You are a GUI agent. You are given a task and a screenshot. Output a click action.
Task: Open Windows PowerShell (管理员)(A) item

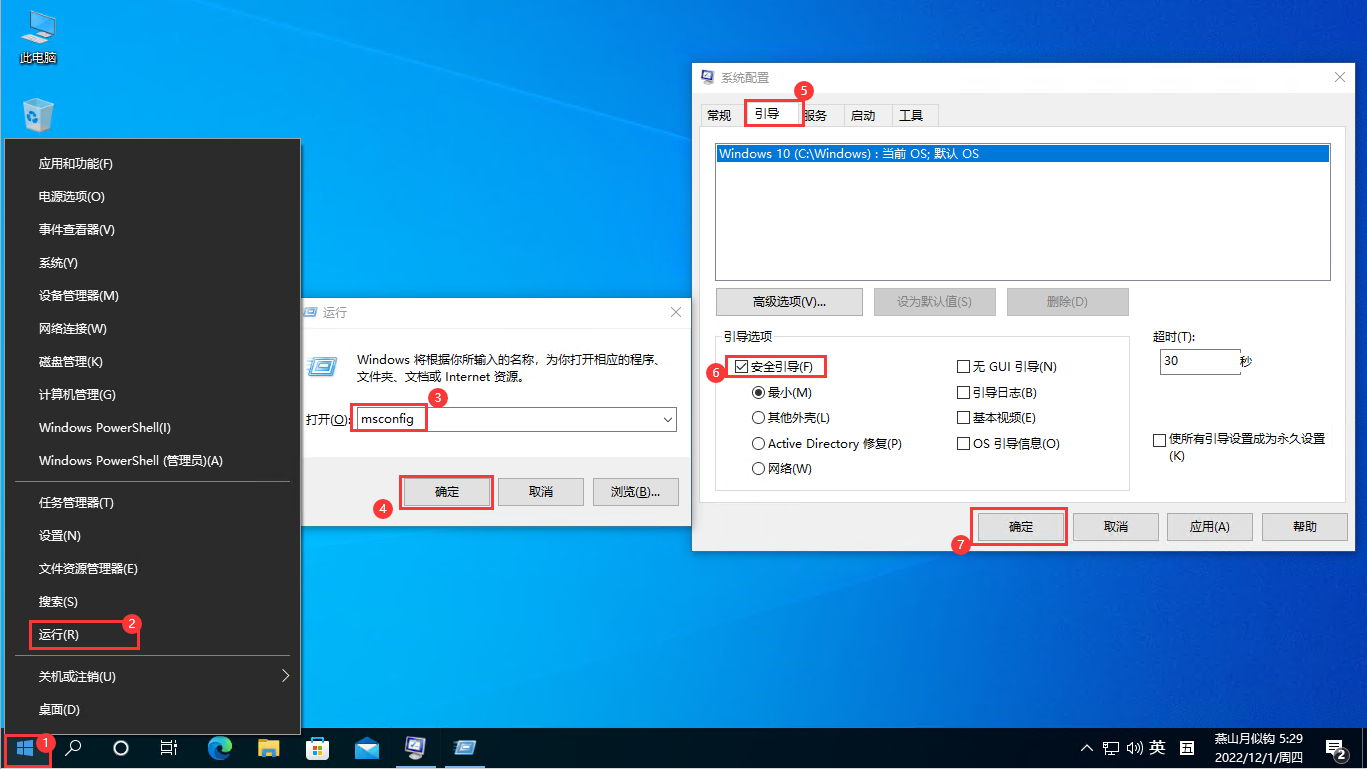[x=152, y=461]
